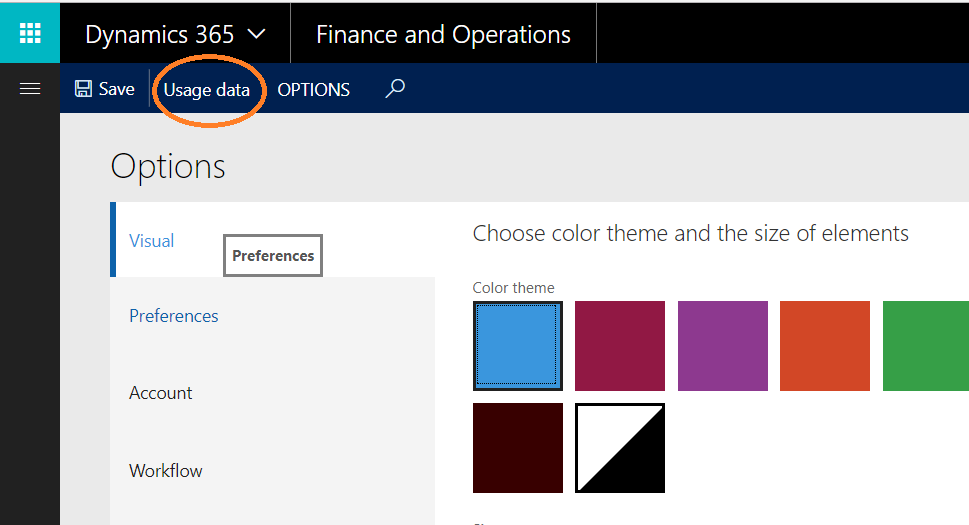Open Finance and Operations home link

tap(443, 34)
